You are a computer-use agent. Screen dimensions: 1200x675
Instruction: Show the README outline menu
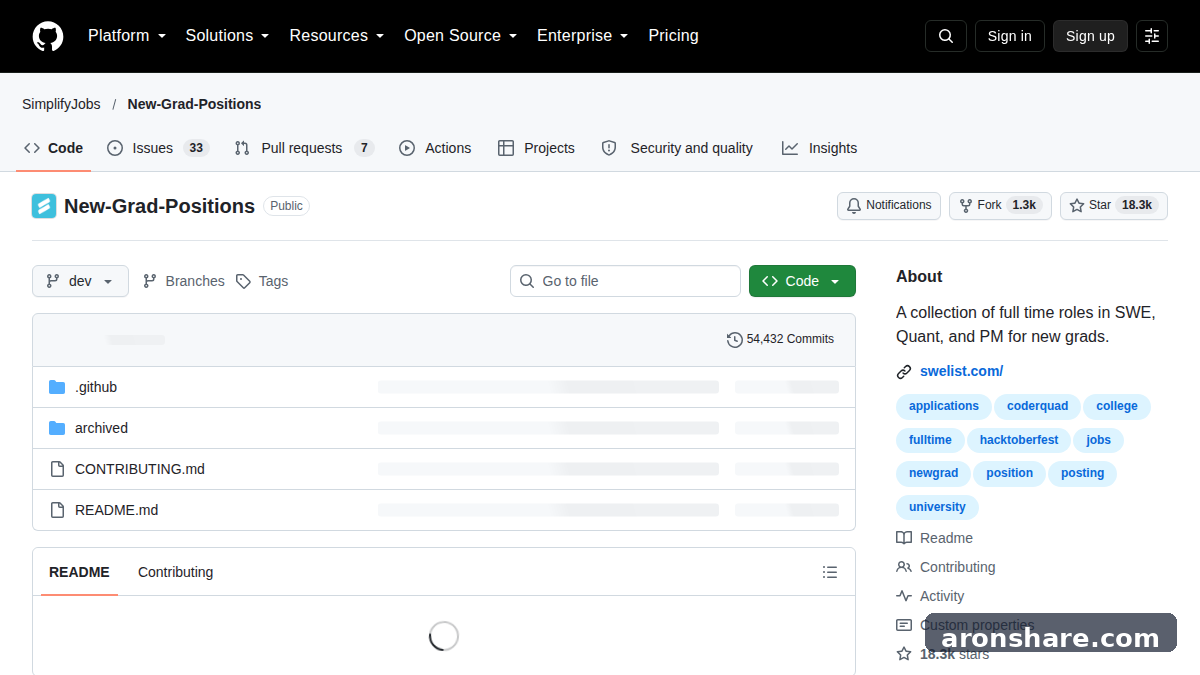[830, 572]
